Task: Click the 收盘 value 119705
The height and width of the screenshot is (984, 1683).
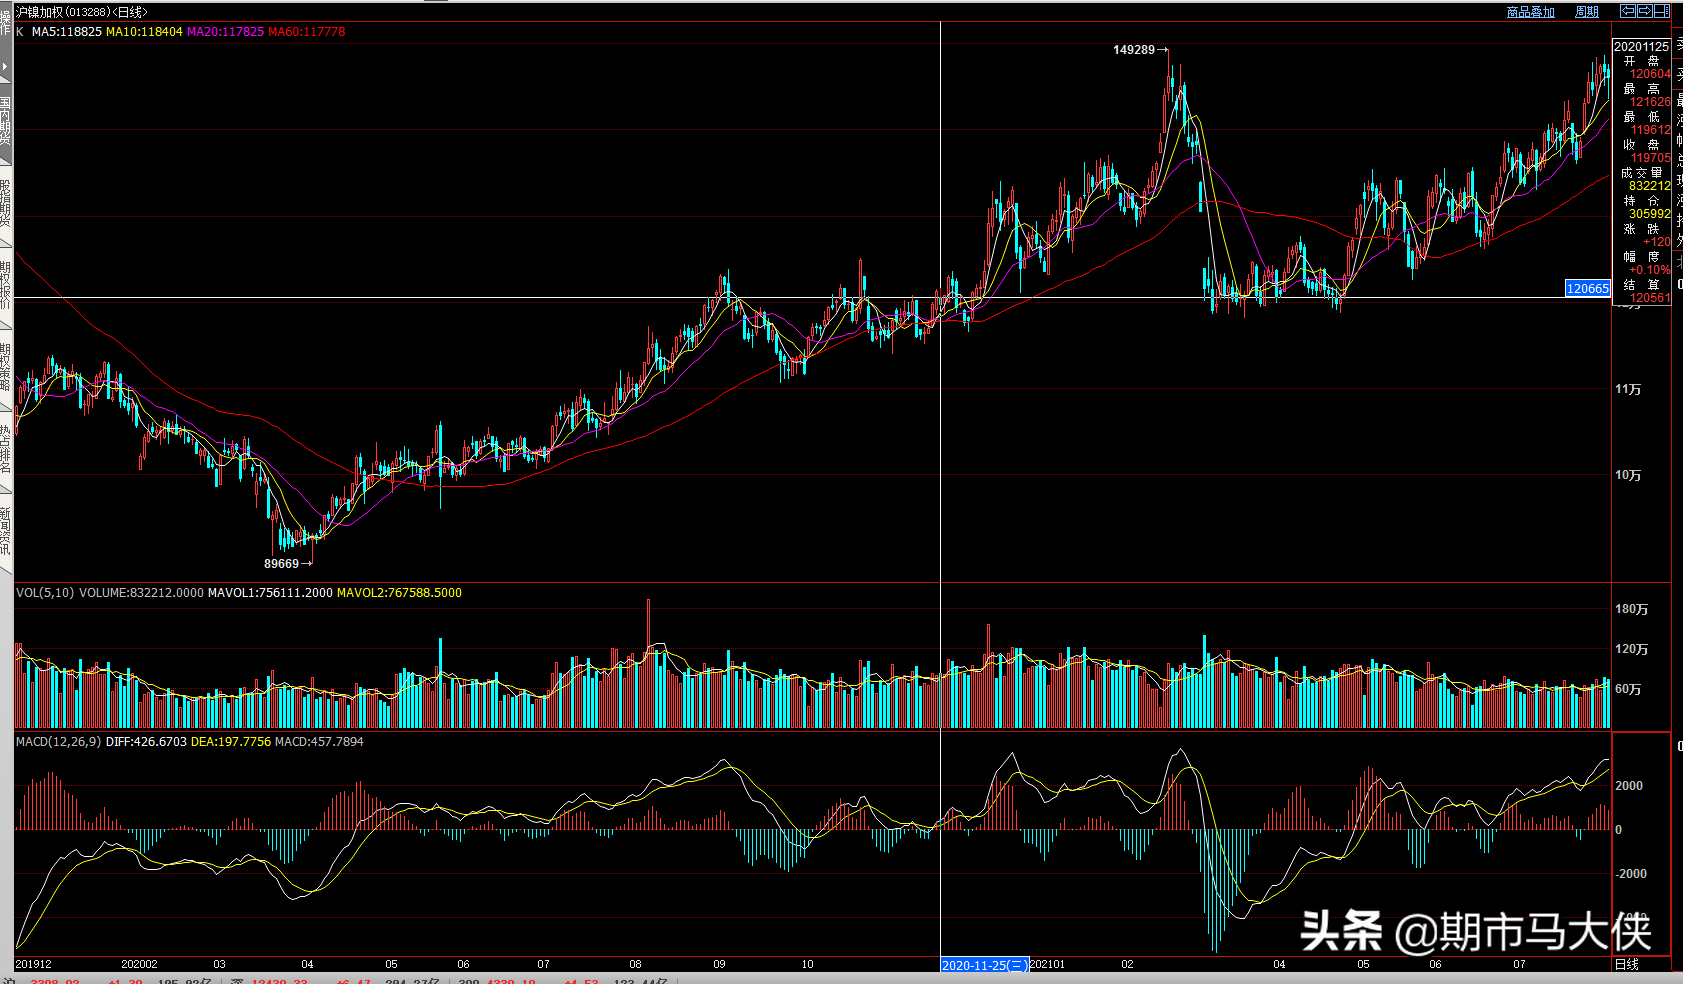Action: (1650, 158)
